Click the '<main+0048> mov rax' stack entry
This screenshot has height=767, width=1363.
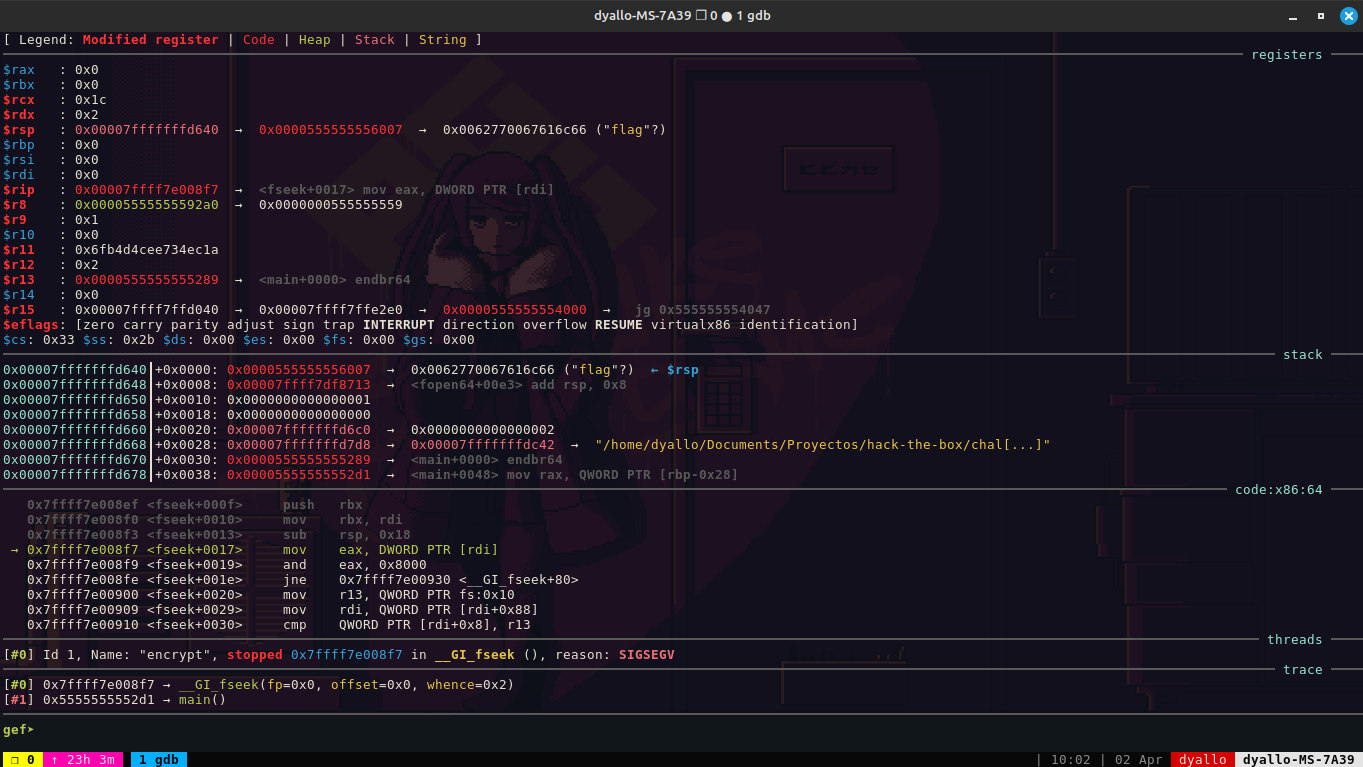click(x=574, y=475)
